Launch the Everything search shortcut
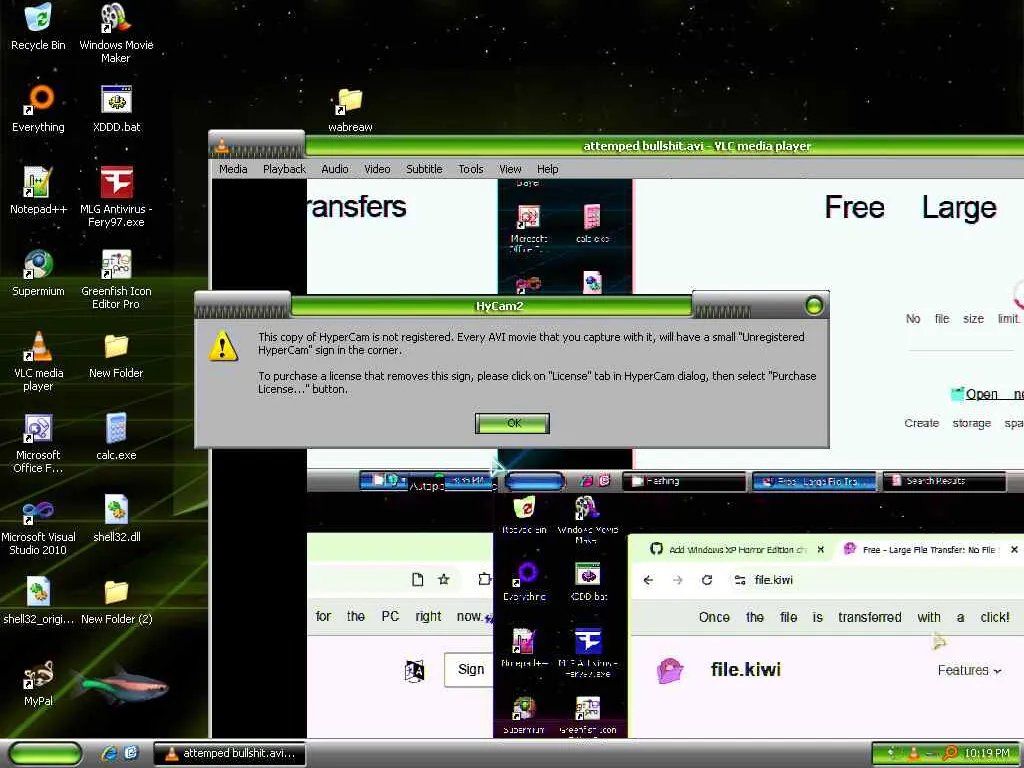The width and height of the screenshot is (1024, 768). click(x=39, y=108)
